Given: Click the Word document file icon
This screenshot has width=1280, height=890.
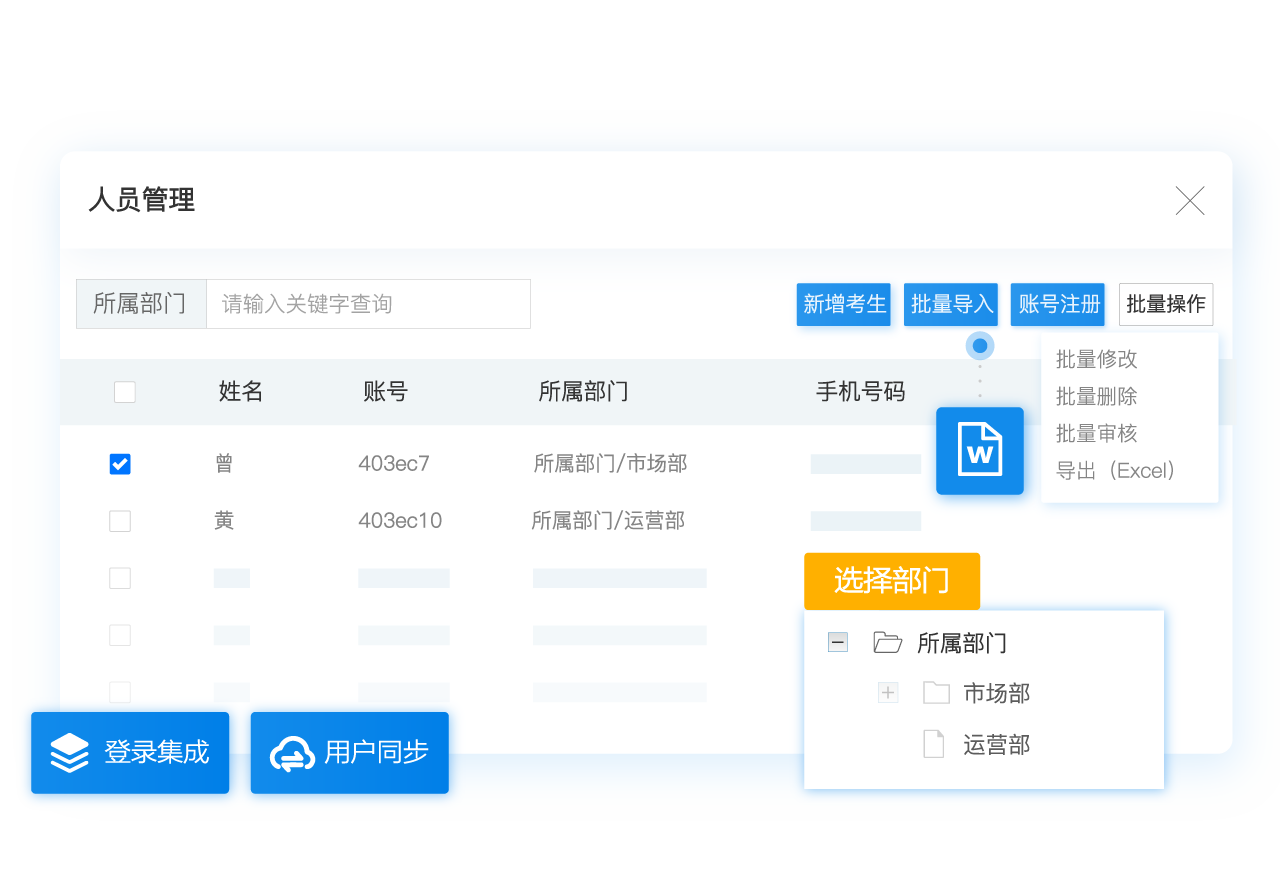Looking at the screenshot, I should (980, 451).
